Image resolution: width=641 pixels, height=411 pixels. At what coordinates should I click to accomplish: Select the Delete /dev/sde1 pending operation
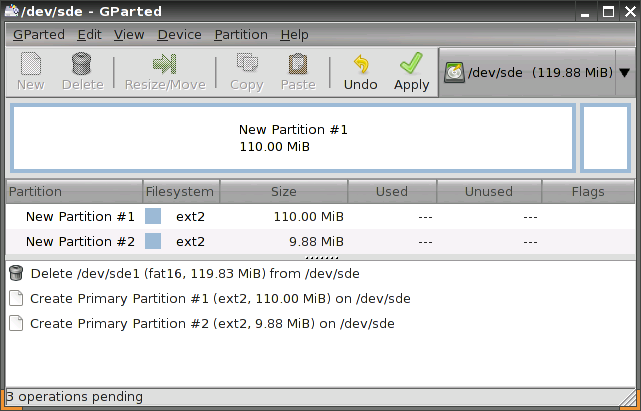(195, 273)
